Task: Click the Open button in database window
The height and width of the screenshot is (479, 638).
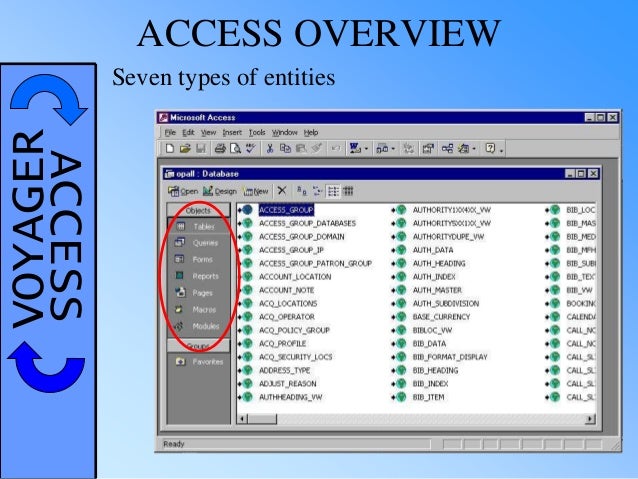Action: (x=183, y=191)
